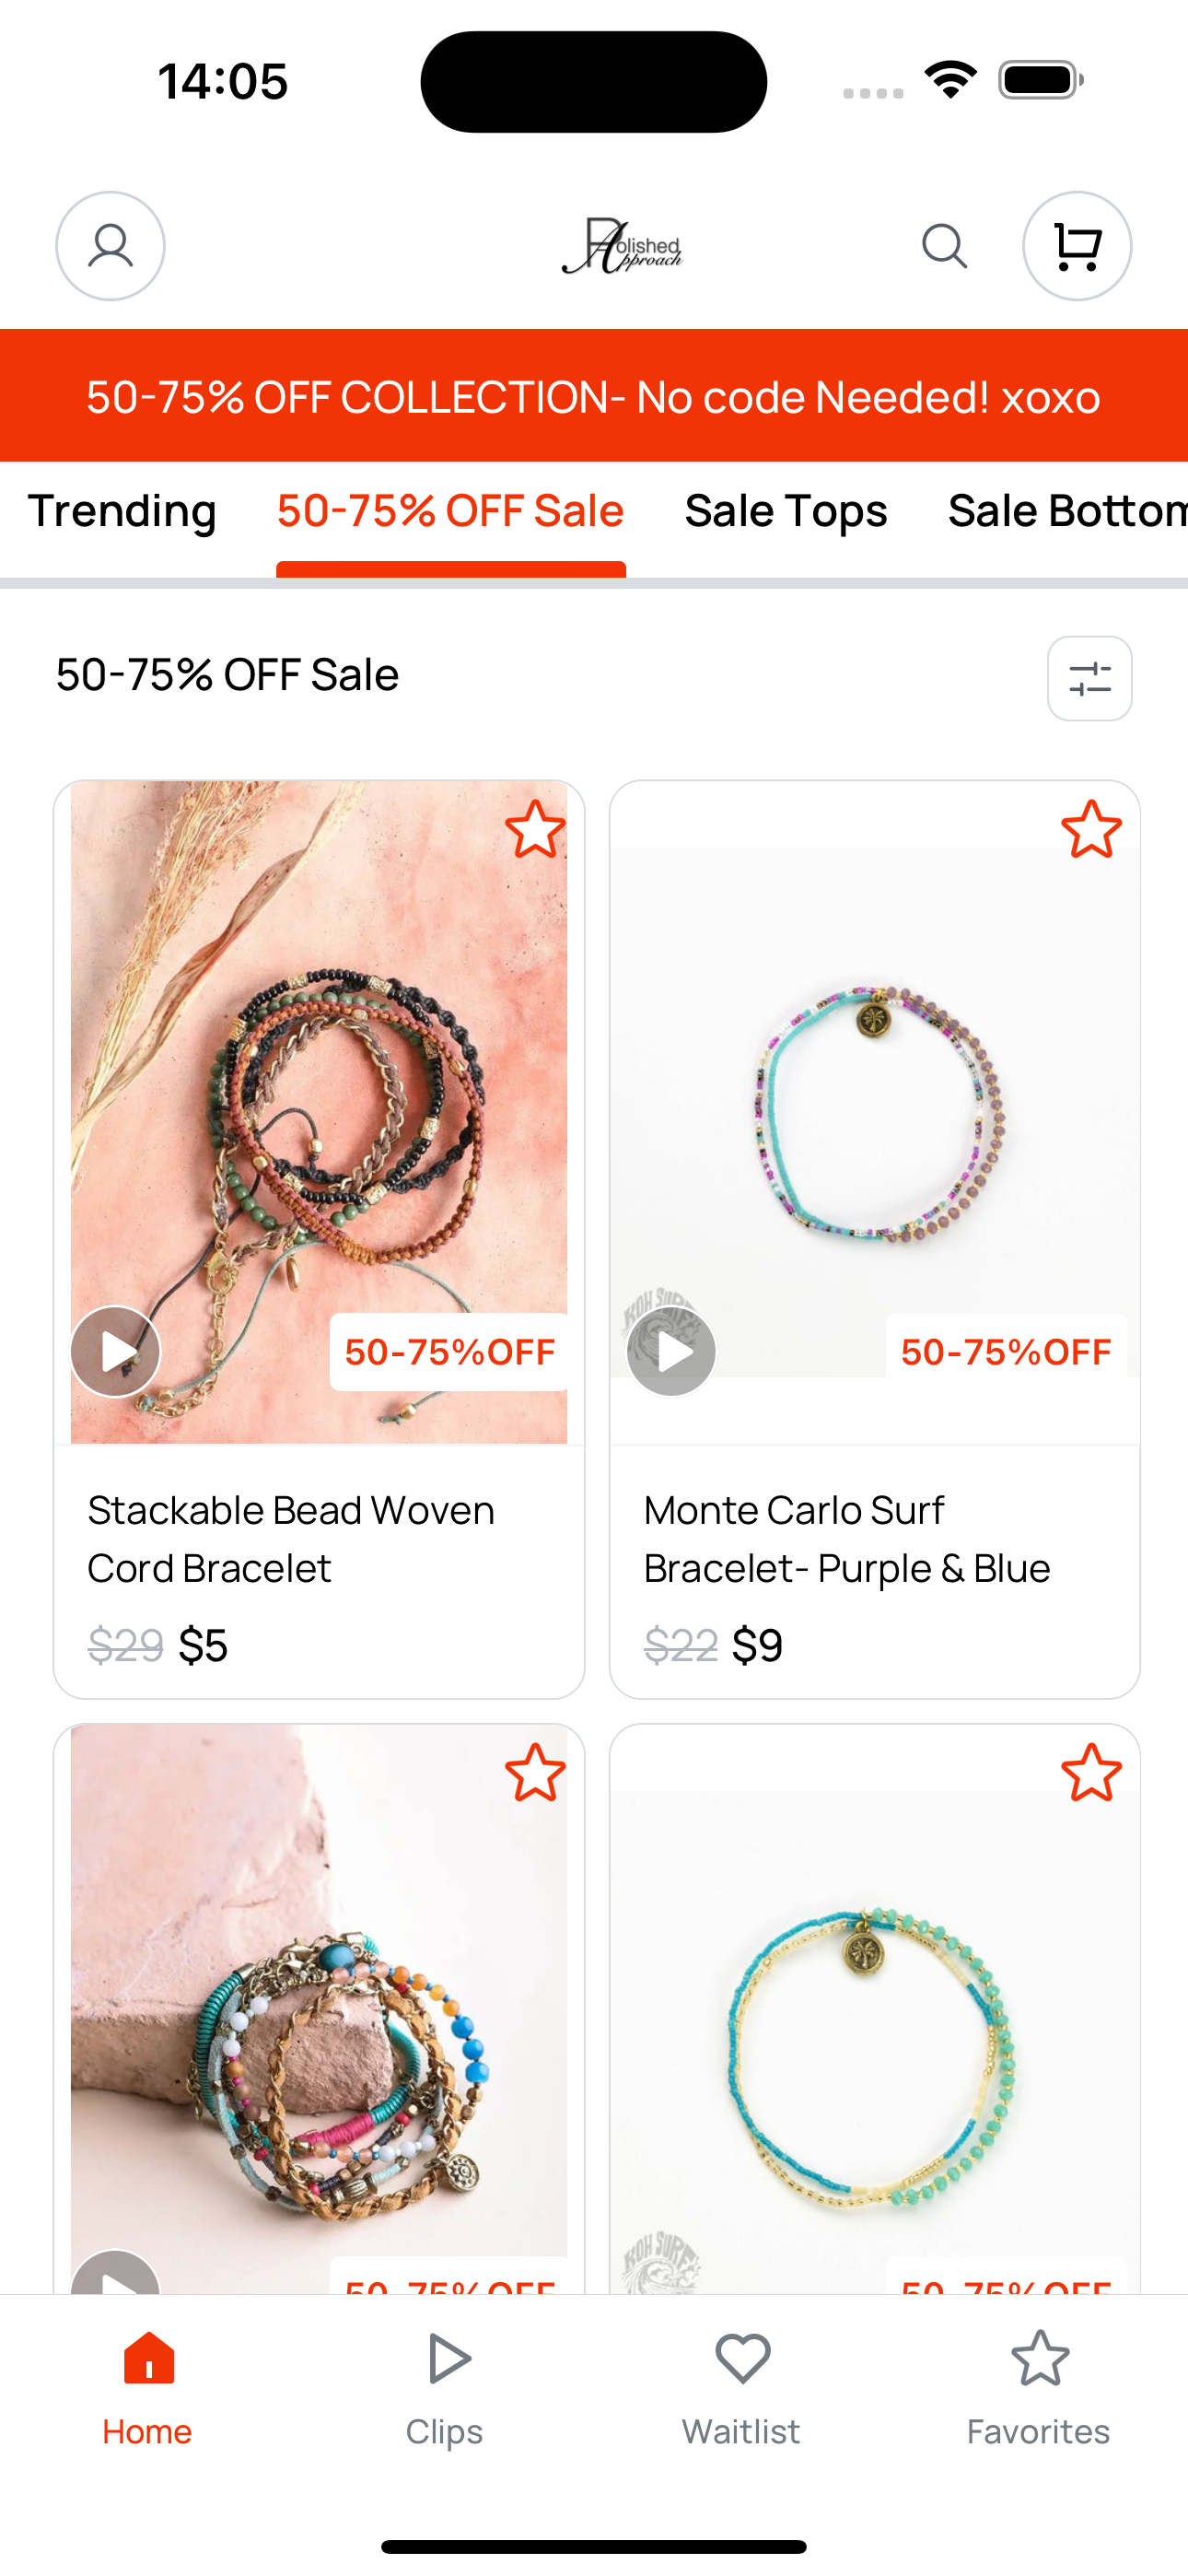Tap the search magnifier icon
The image size is (1188, 2576).
(944, 246)
